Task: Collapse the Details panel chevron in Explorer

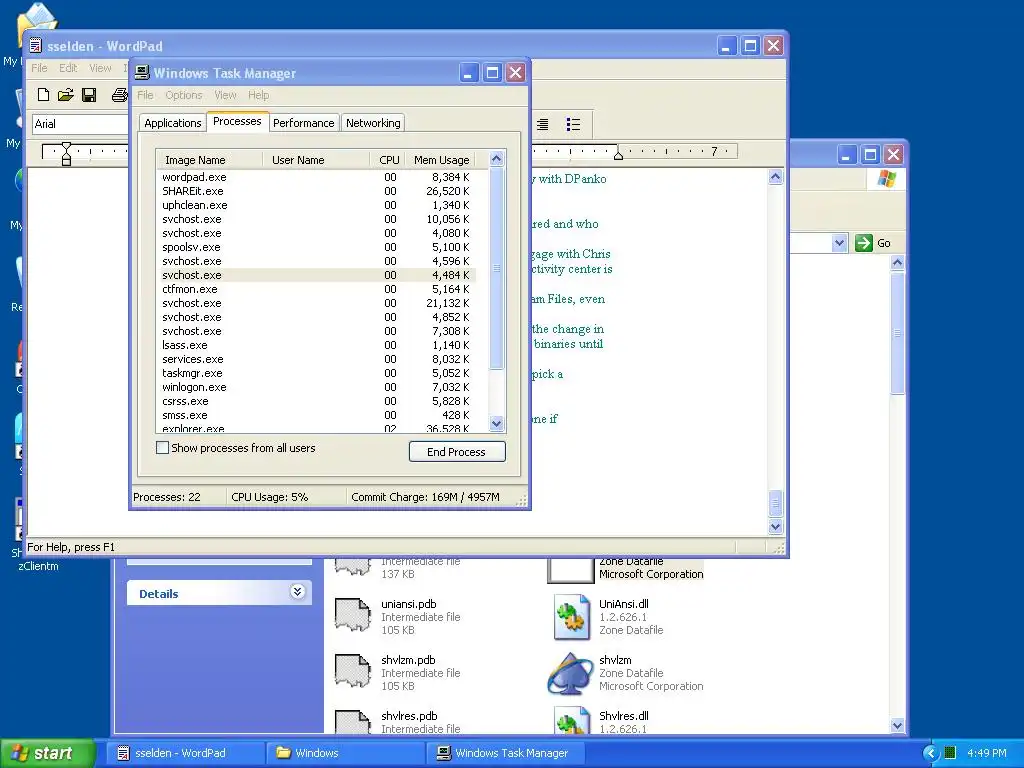Action: [x=297, y=592]
